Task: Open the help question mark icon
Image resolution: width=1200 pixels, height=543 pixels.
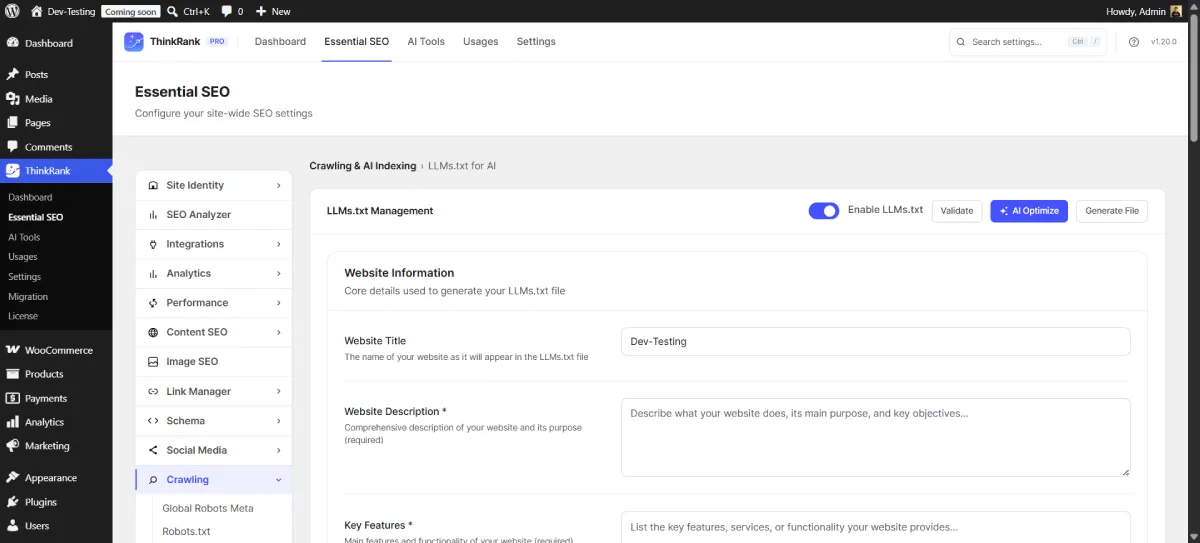Action: point(1134,42)
